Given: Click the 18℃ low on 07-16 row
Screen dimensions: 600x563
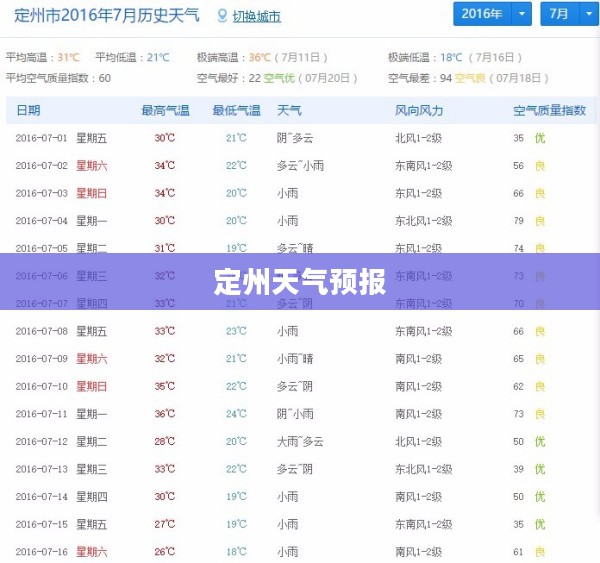Looking at the screenshot, I should pos(236,552).
